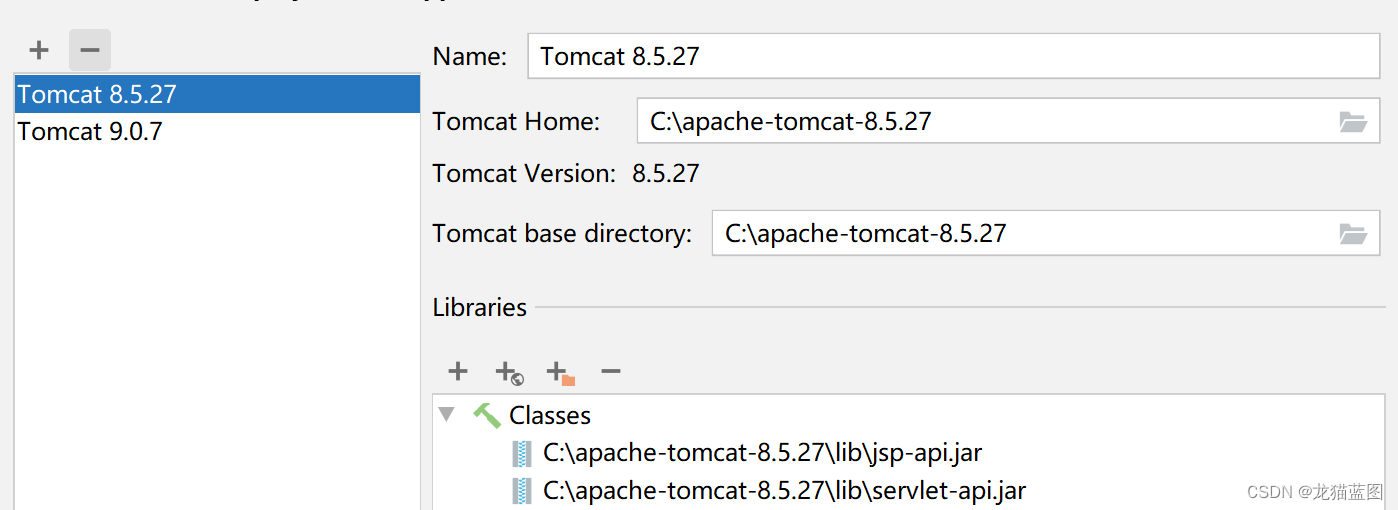Click the Tomcat Home path field
1398x510 pixels.
coord(985,122)
